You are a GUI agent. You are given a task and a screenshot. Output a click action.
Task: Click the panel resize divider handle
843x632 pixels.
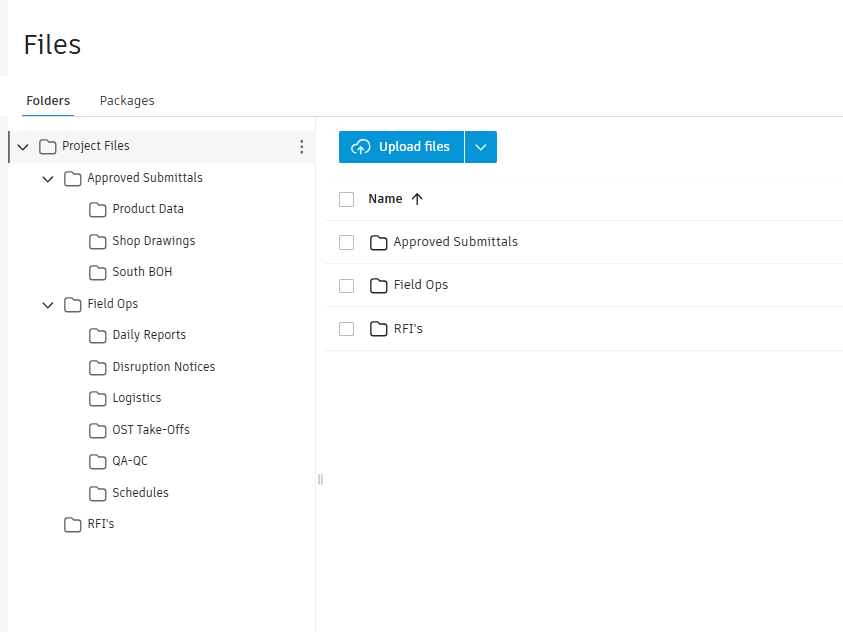(x=320, y=479)
